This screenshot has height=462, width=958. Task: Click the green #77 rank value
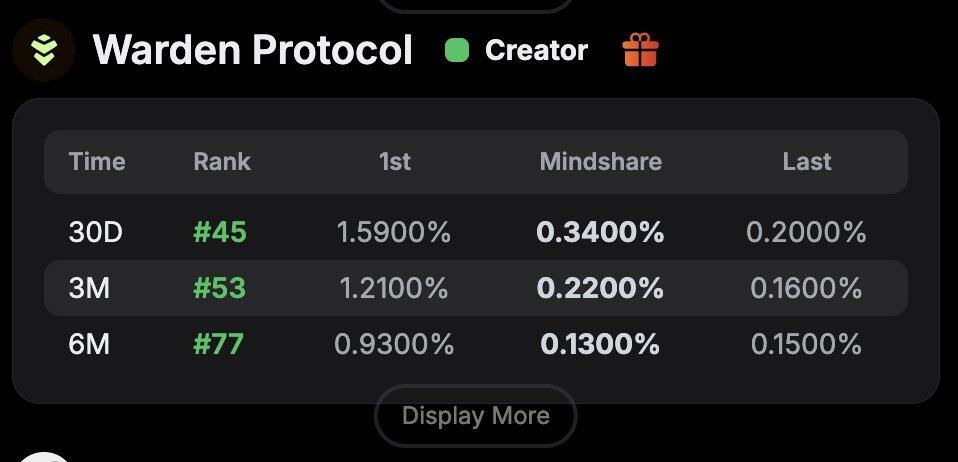219,345
